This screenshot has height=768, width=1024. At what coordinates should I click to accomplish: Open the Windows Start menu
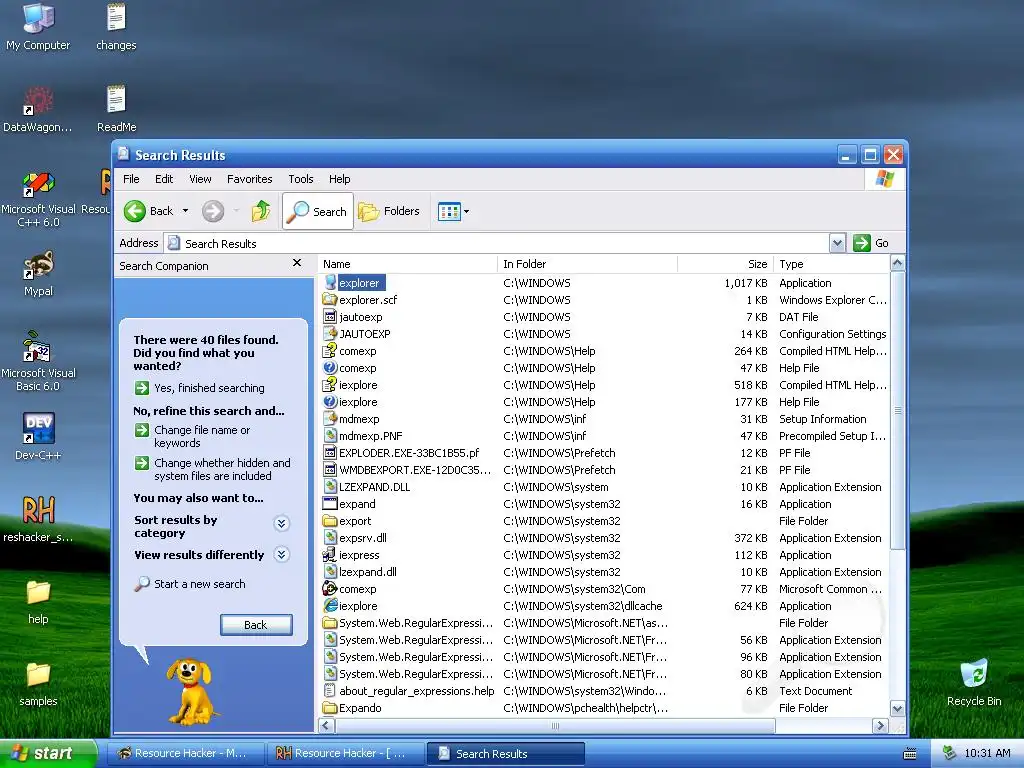tap(48, 754)
